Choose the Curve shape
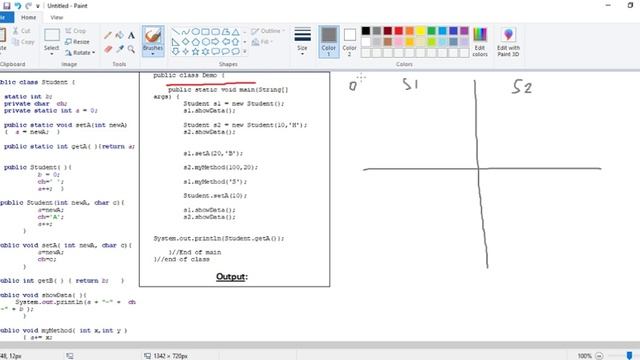640x360 pixels. 186,32
